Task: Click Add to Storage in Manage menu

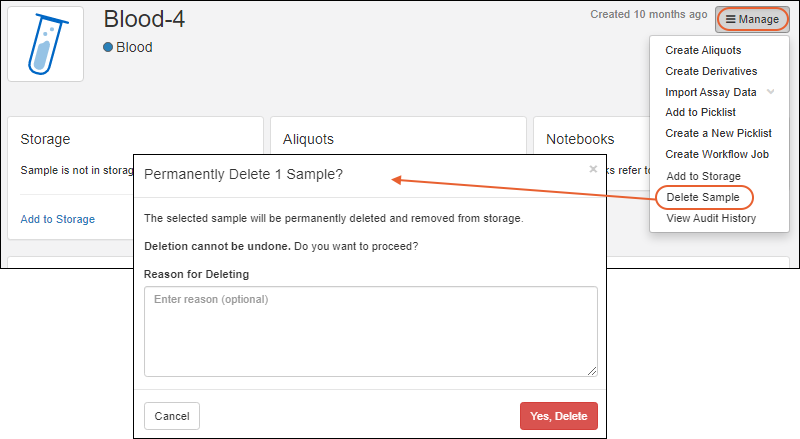Action: (x=703, y=176)
